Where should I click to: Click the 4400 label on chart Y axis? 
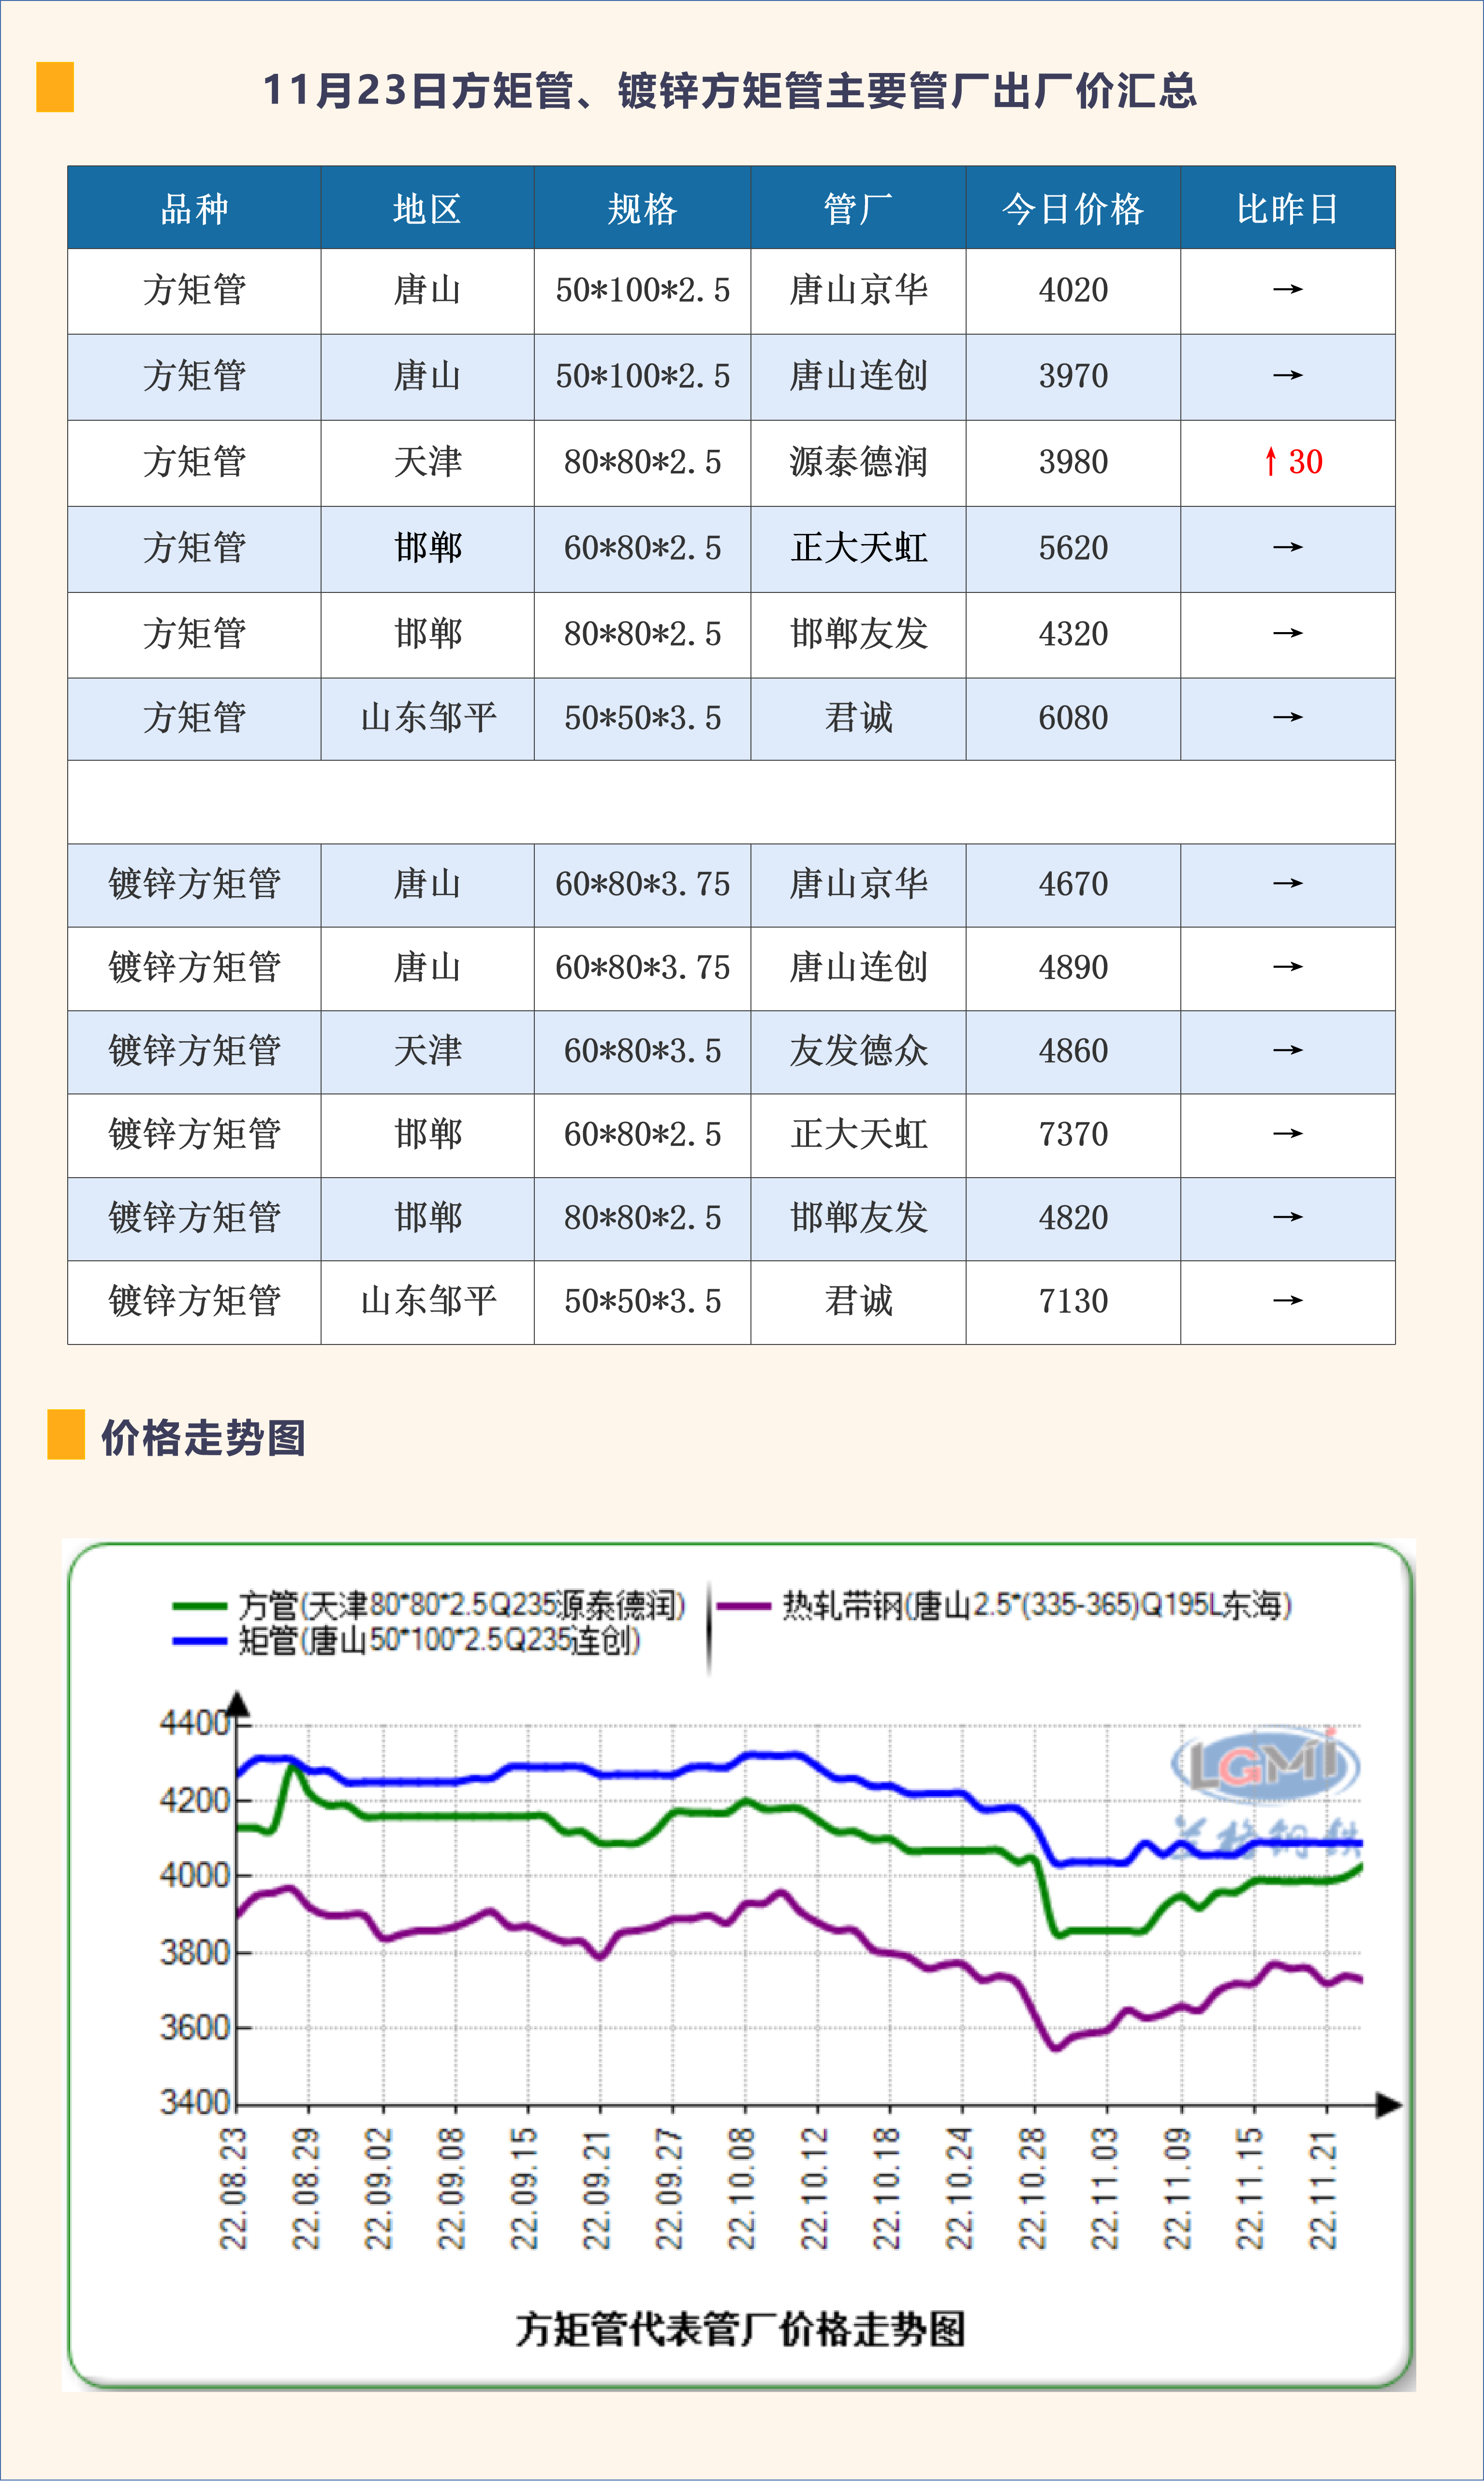click(x=194, y=1723)
